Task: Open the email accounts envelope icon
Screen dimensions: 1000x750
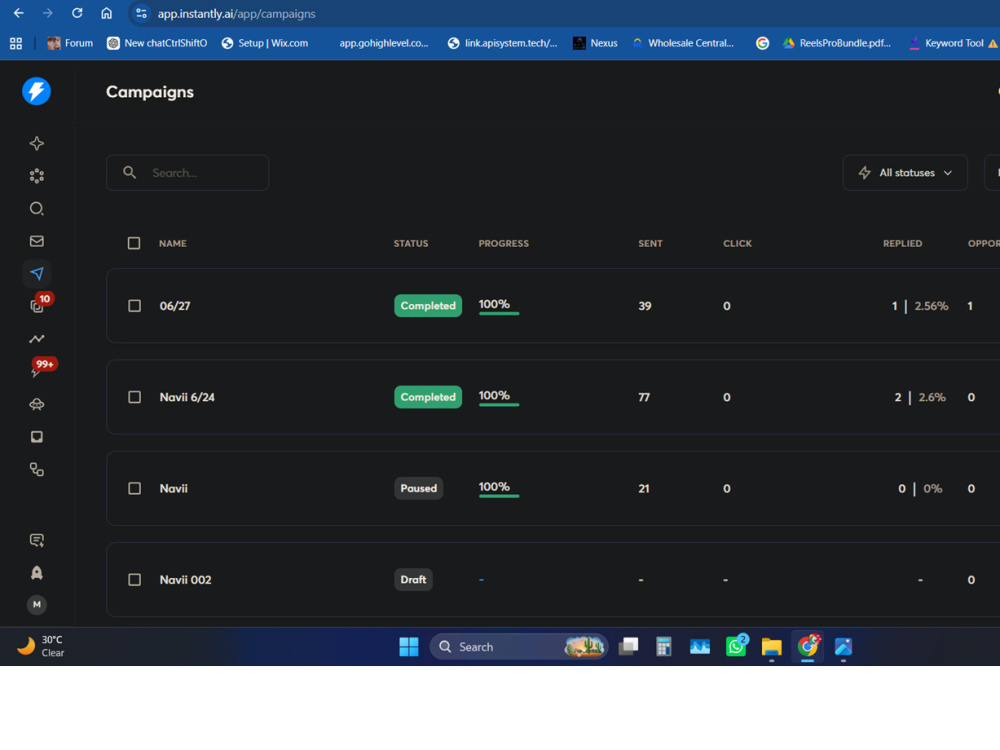Action: point(36,241)
